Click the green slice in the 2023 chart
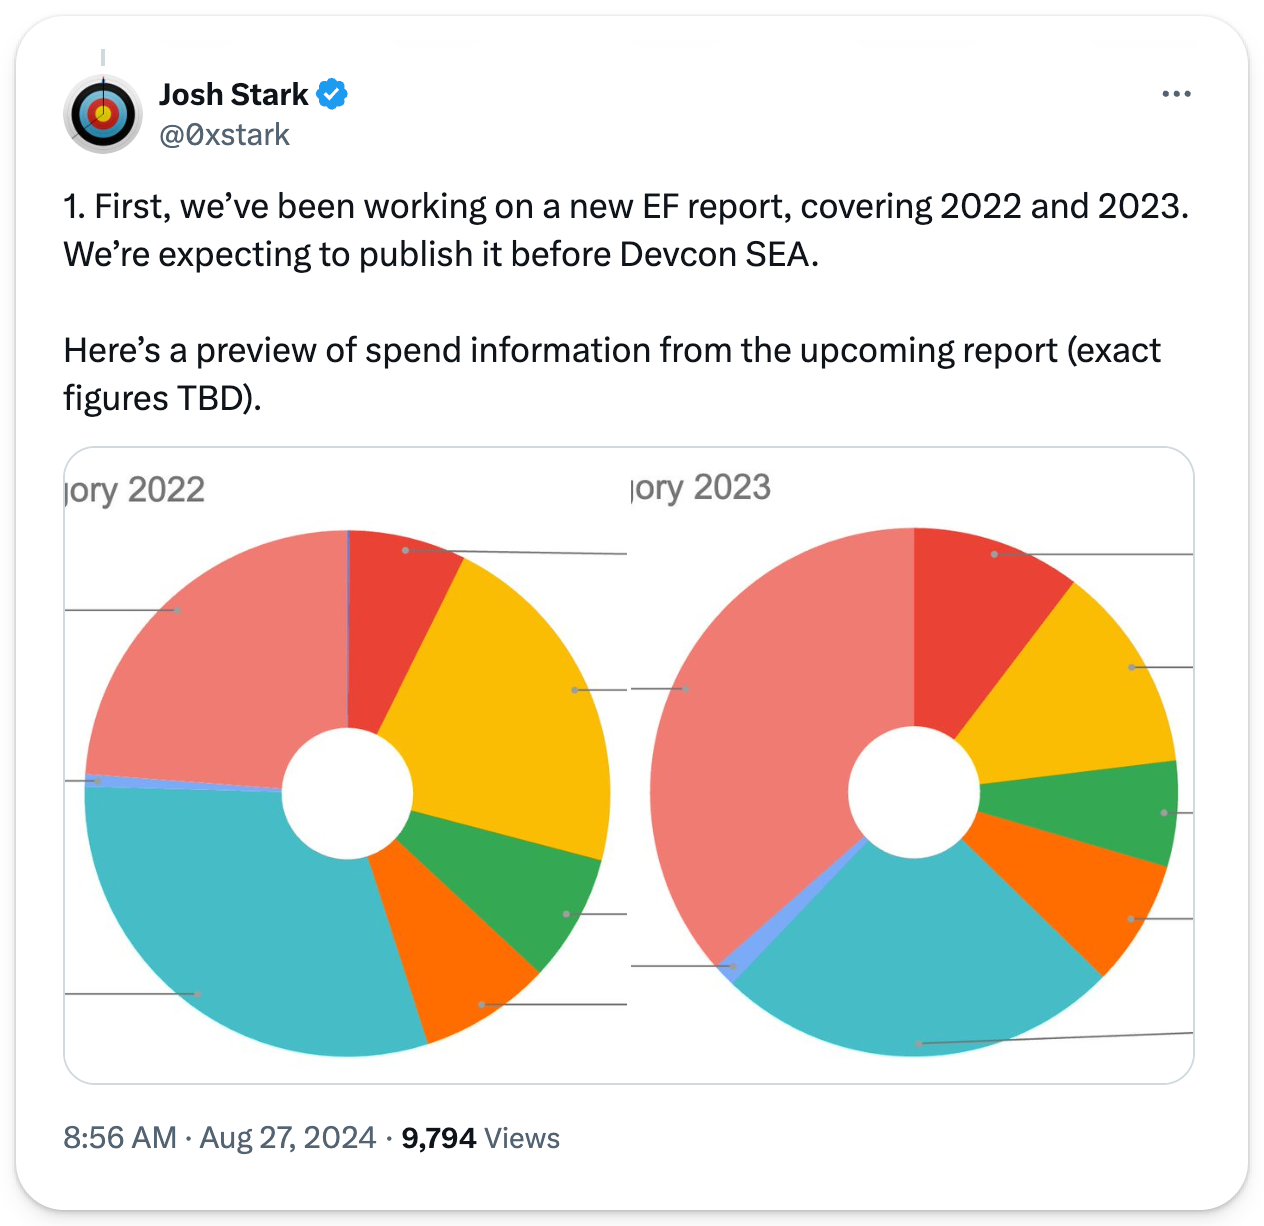1264x1226 pixels. coord(1090,810)
